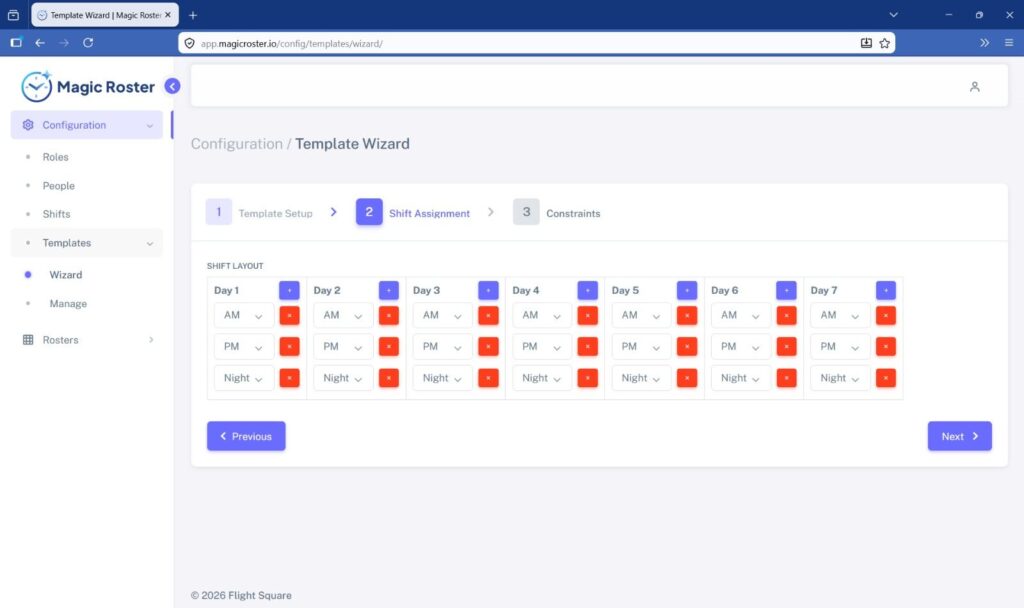Remove the AM shift from Day 1

pyautogui.click(x=289, y=315)
